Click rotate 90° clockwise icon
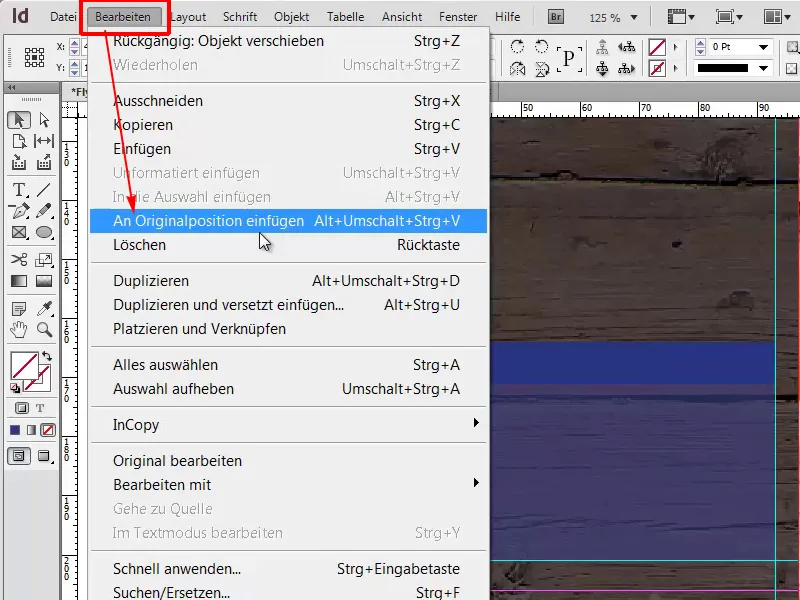The image size is (800, 600). 517,47
